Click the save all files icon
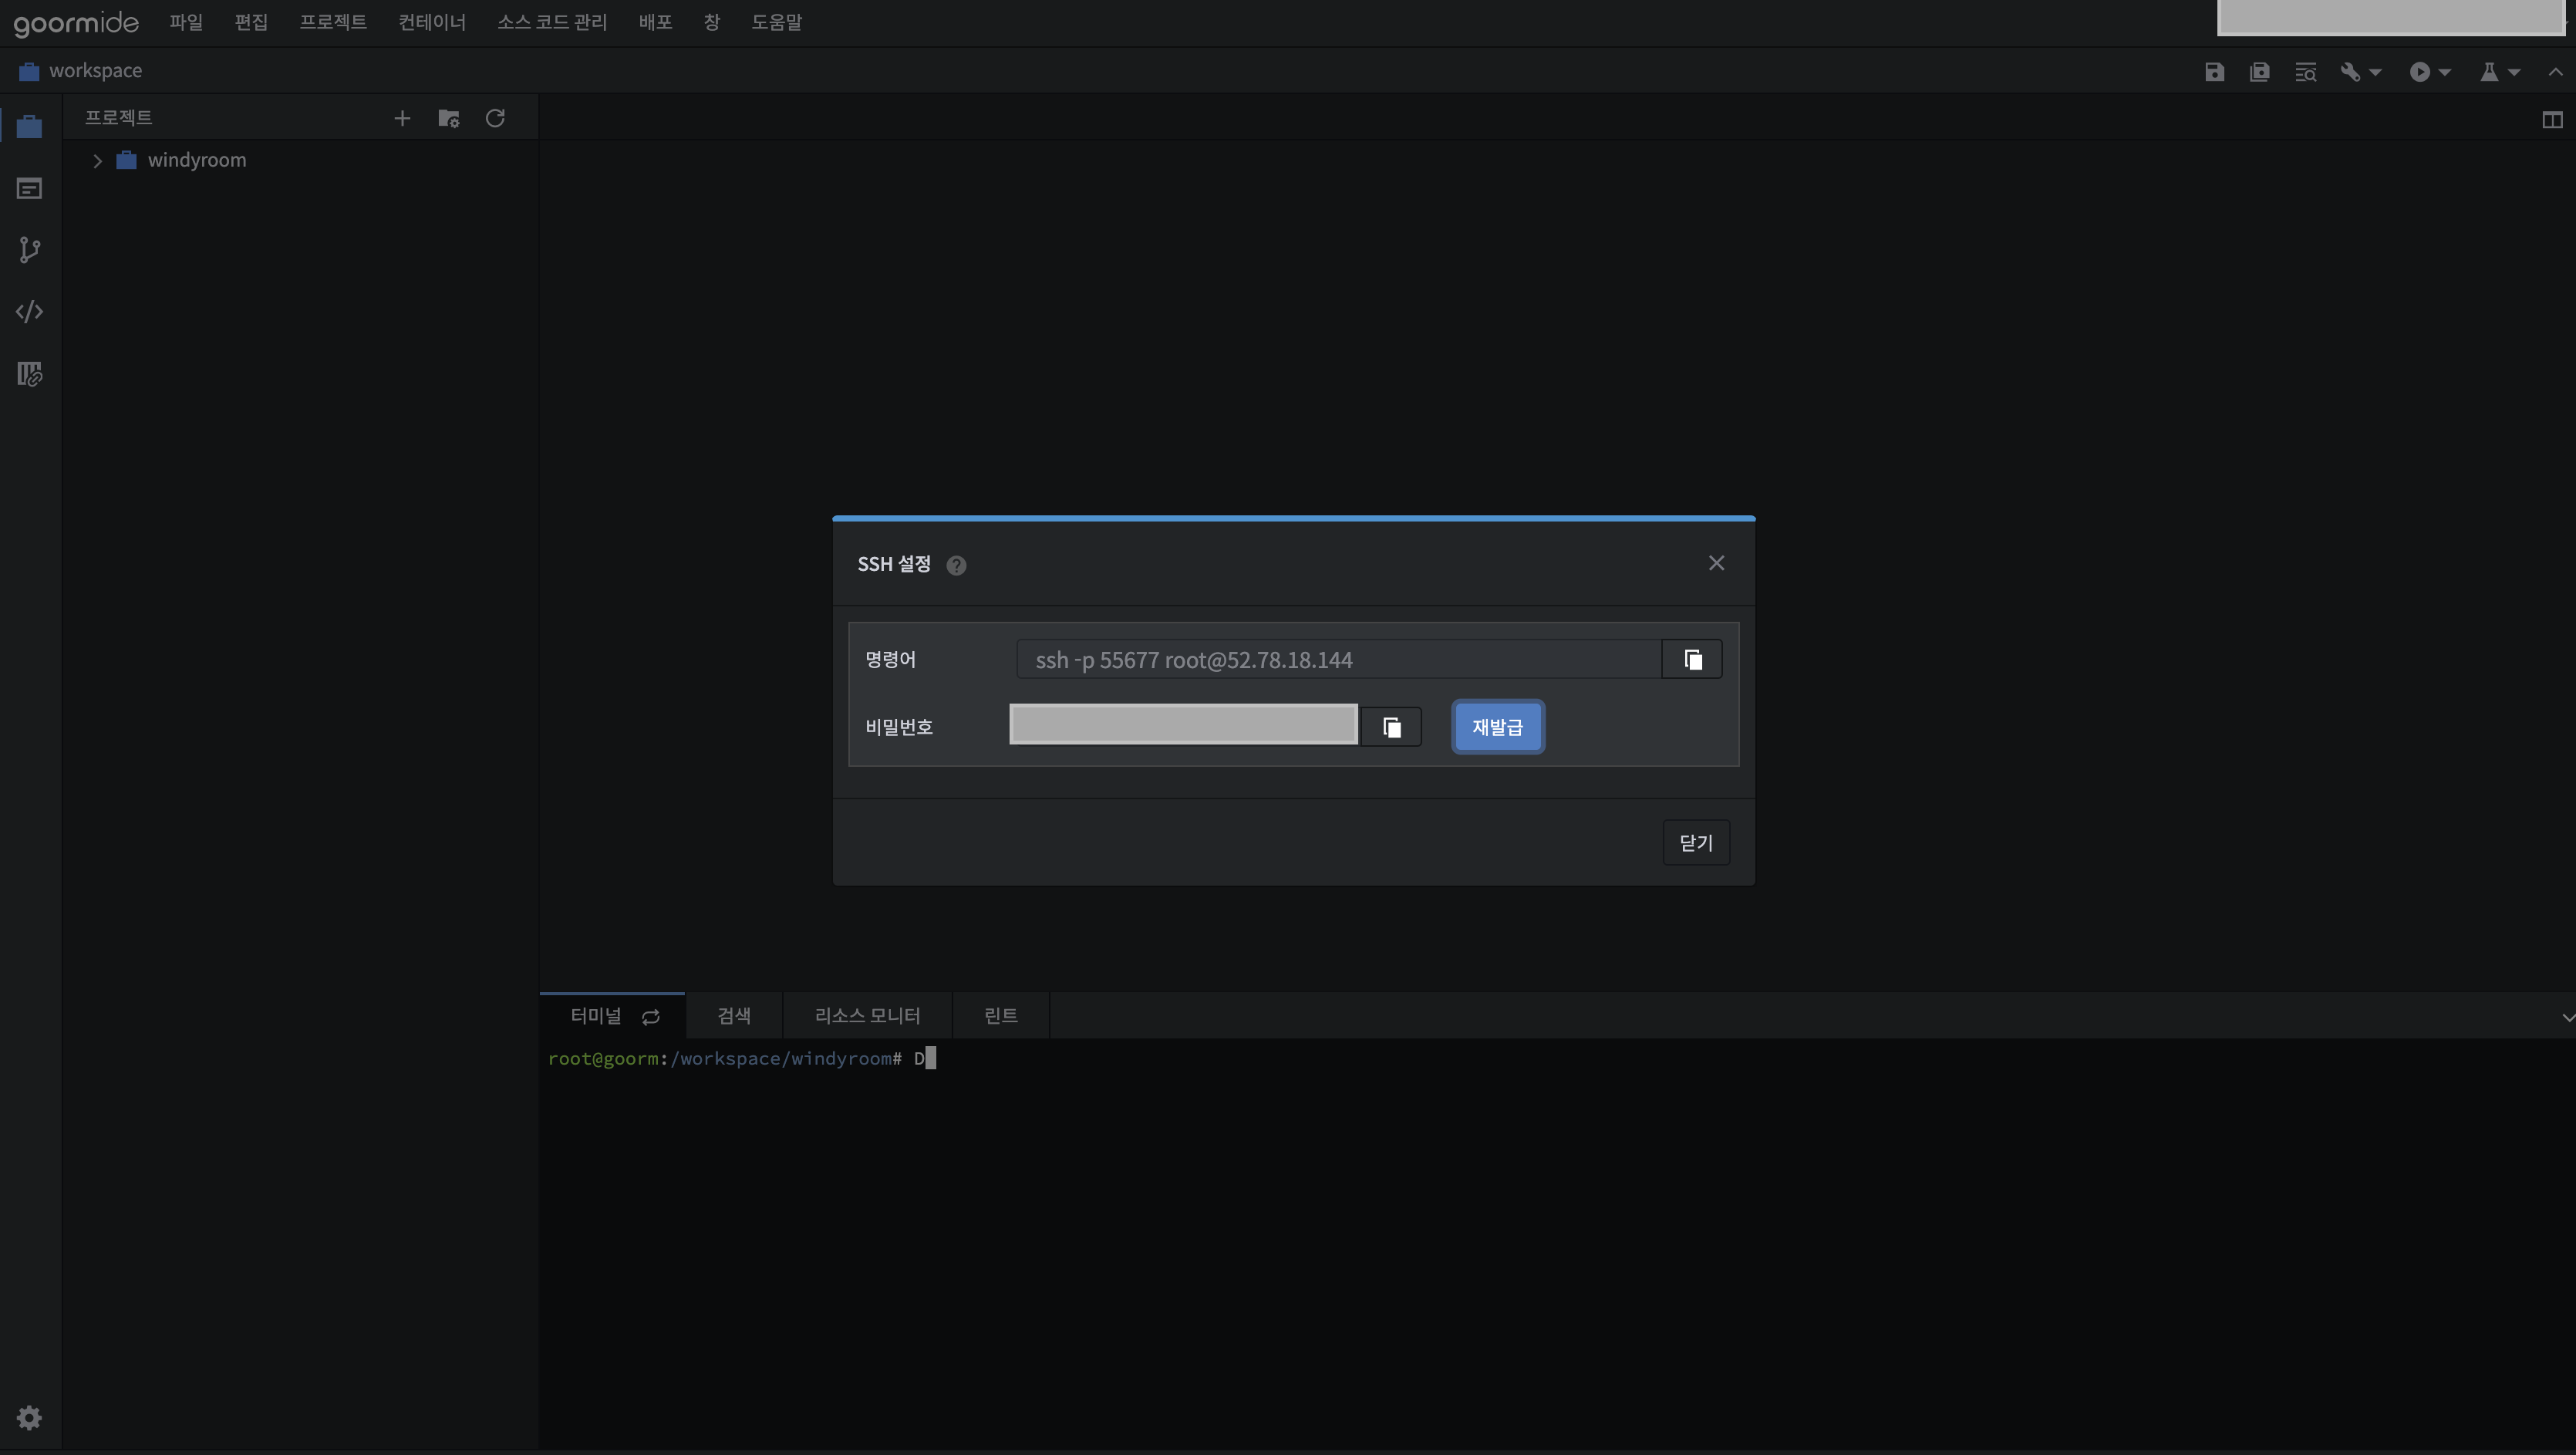This screenshot has width=2576, height=1455. click(x=2259, y=72)
